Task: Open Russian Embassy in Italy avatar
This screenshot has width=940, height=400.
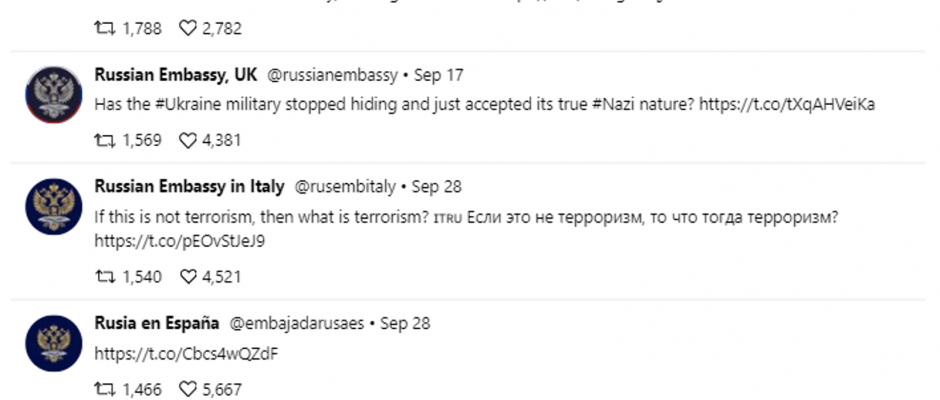Action: (x=54, y=206)
